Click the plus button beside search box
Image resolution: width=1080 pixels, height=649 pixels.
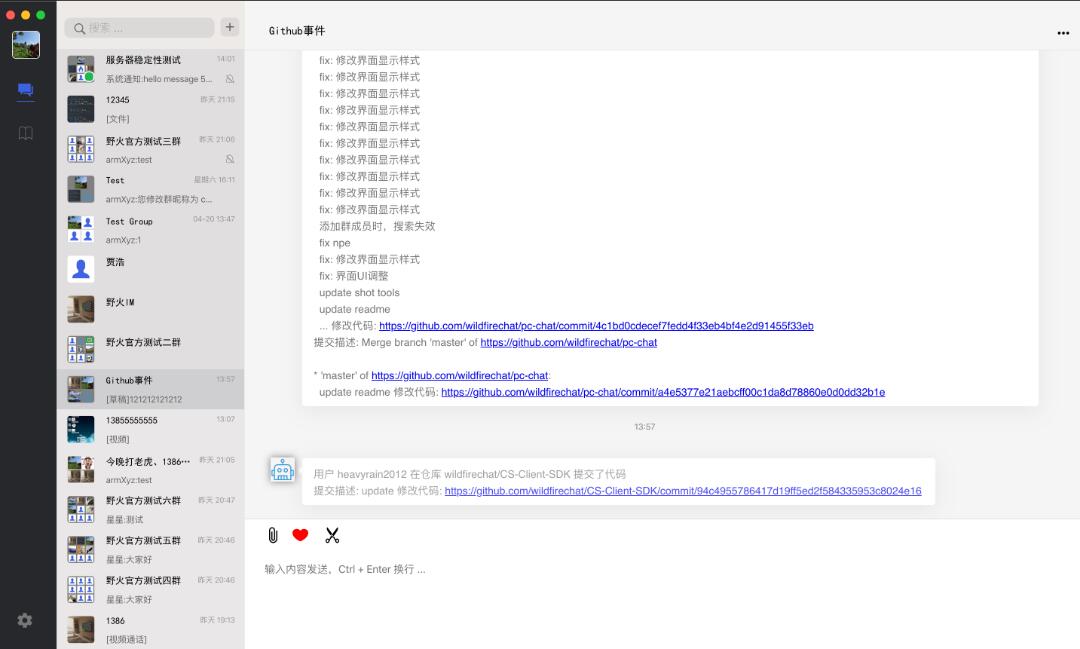coord(230,28)
